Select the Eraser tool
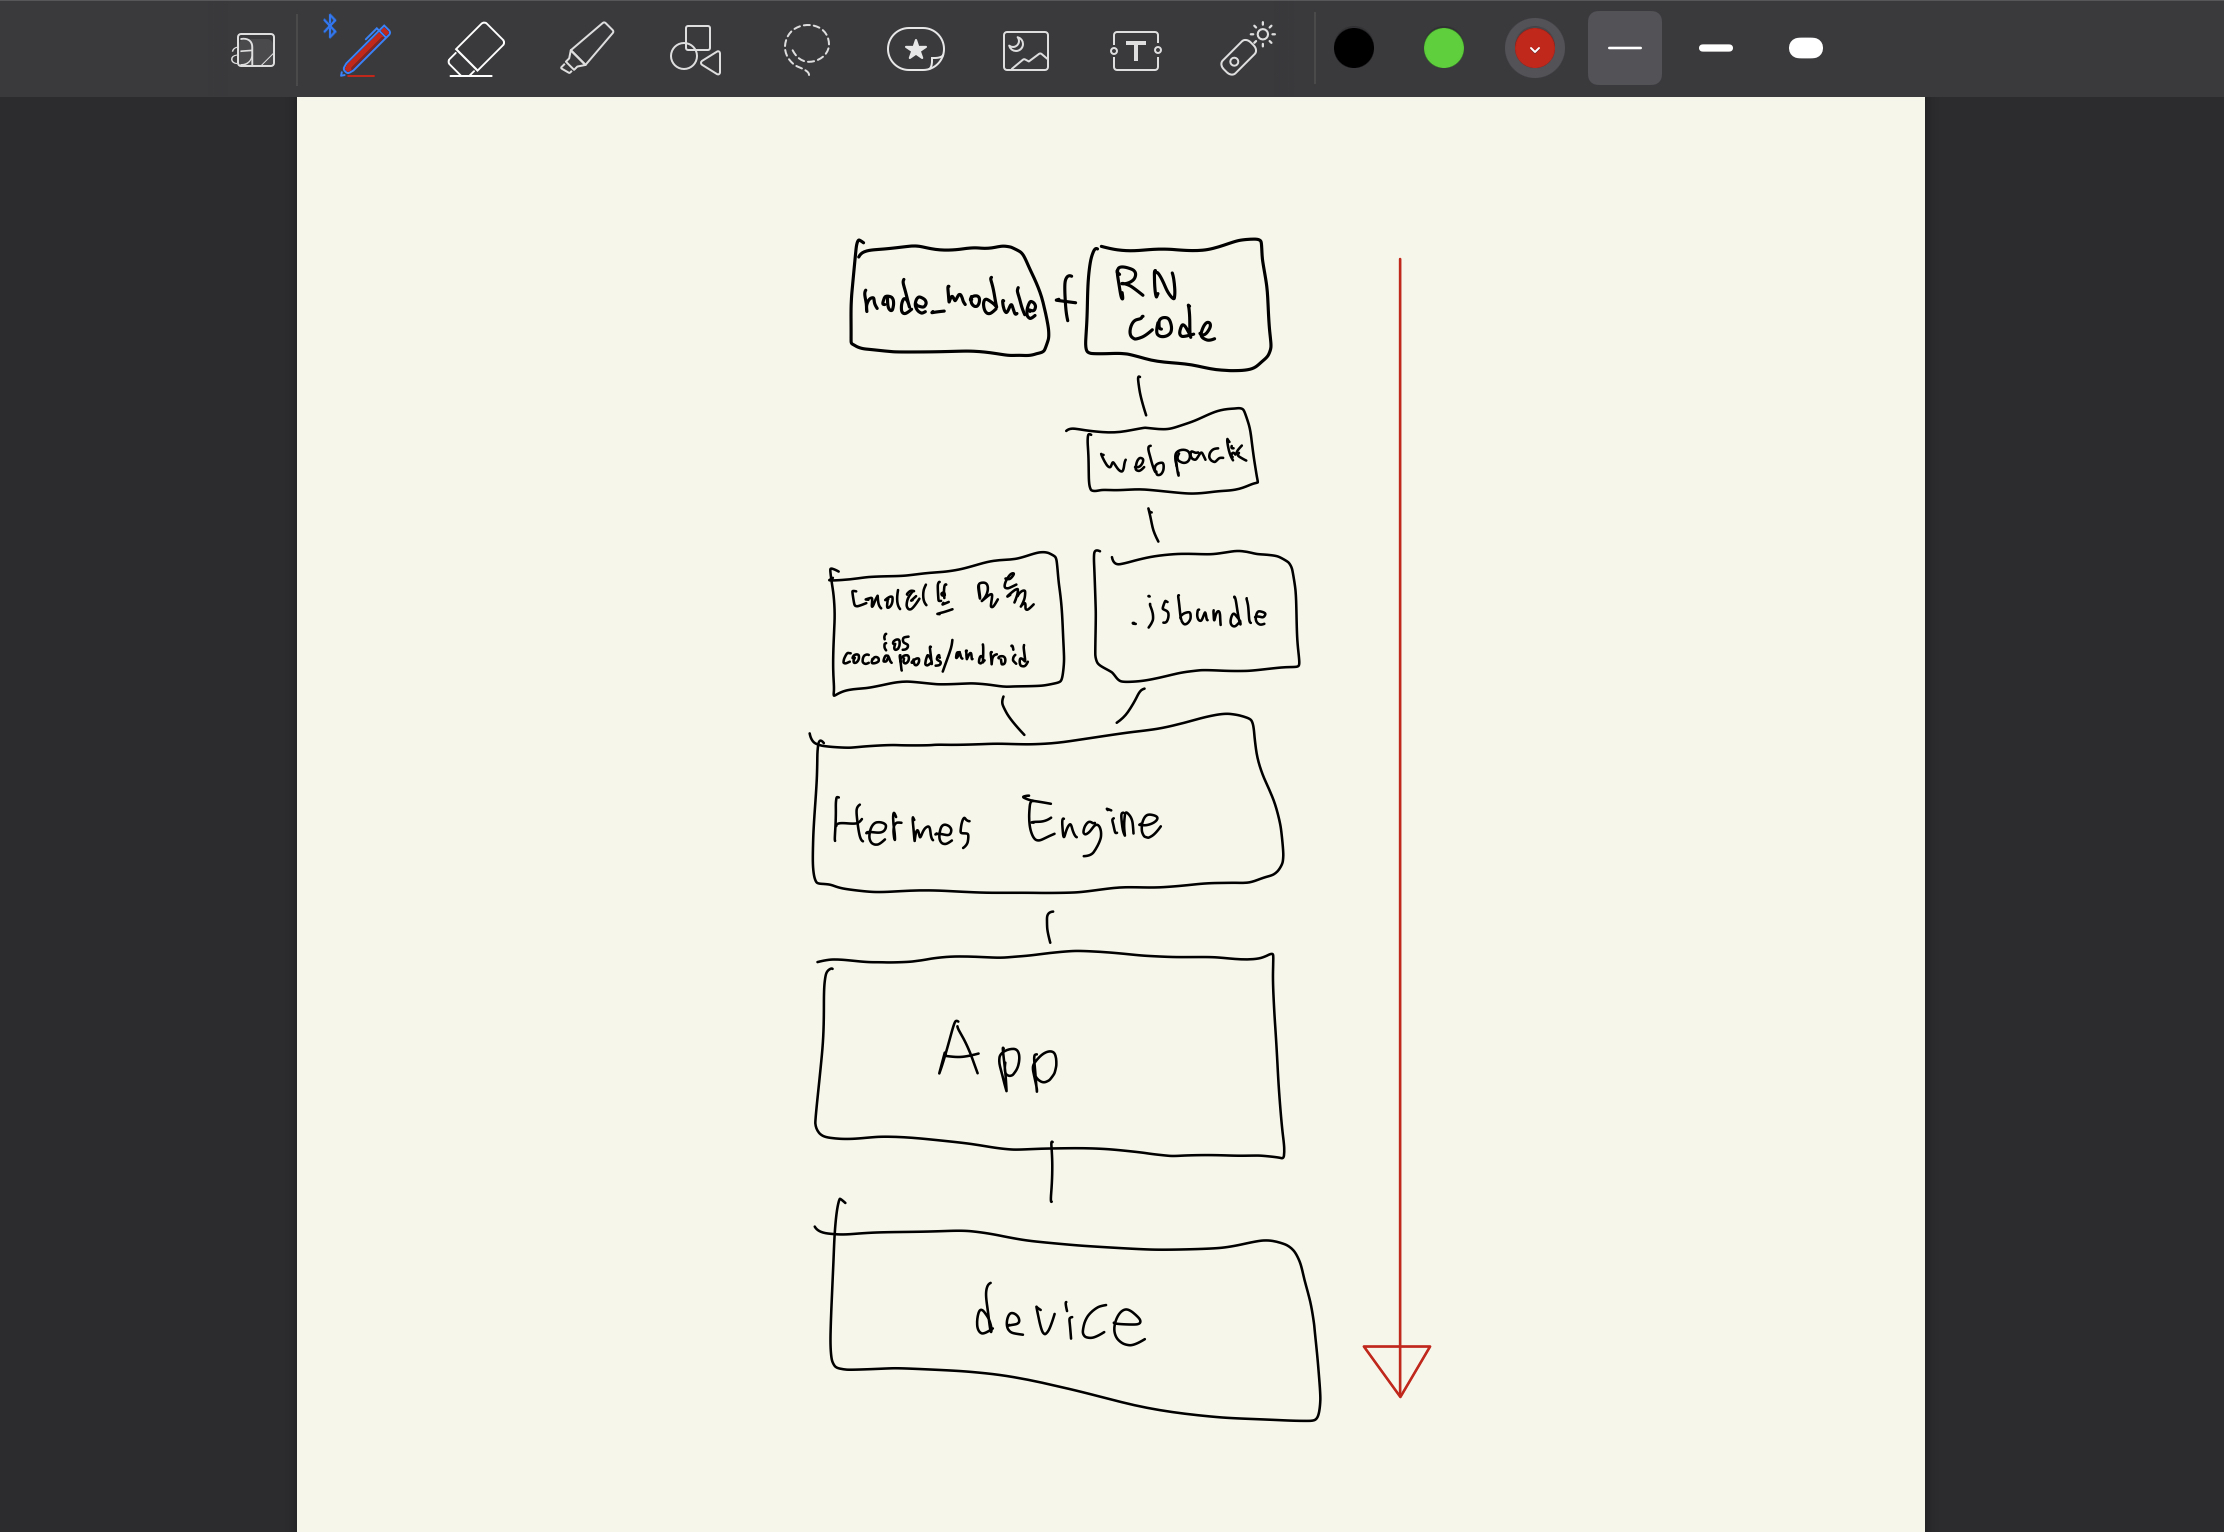 (x=475, y=49)
